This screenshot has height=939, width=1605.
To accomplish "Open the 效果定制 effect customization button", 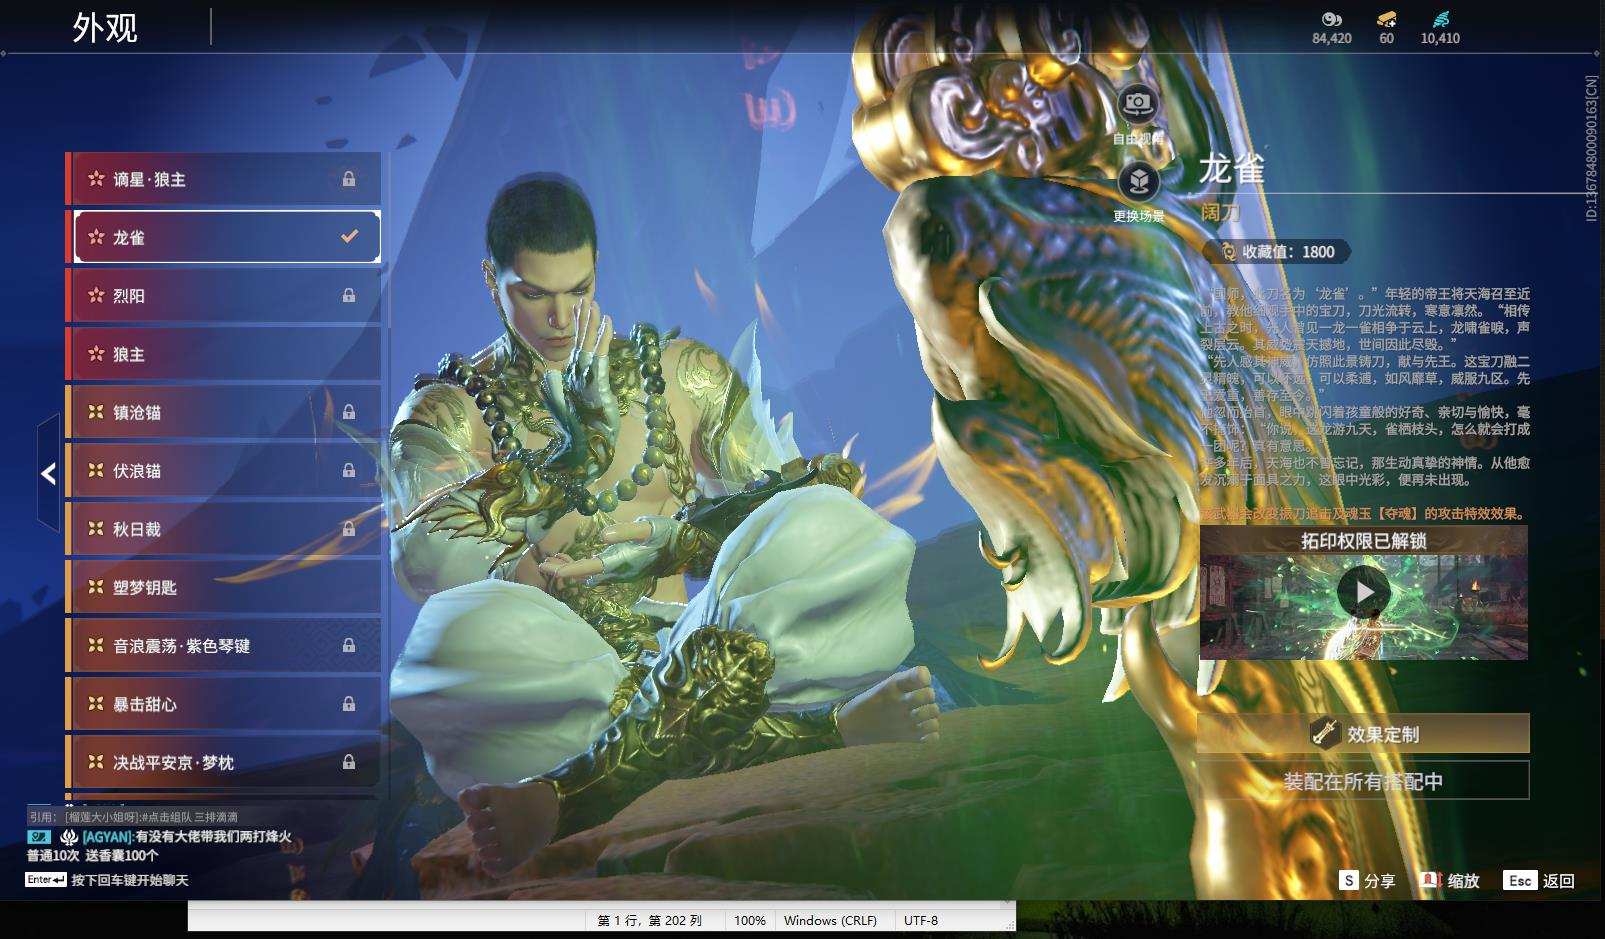I will coord(1363,733).
